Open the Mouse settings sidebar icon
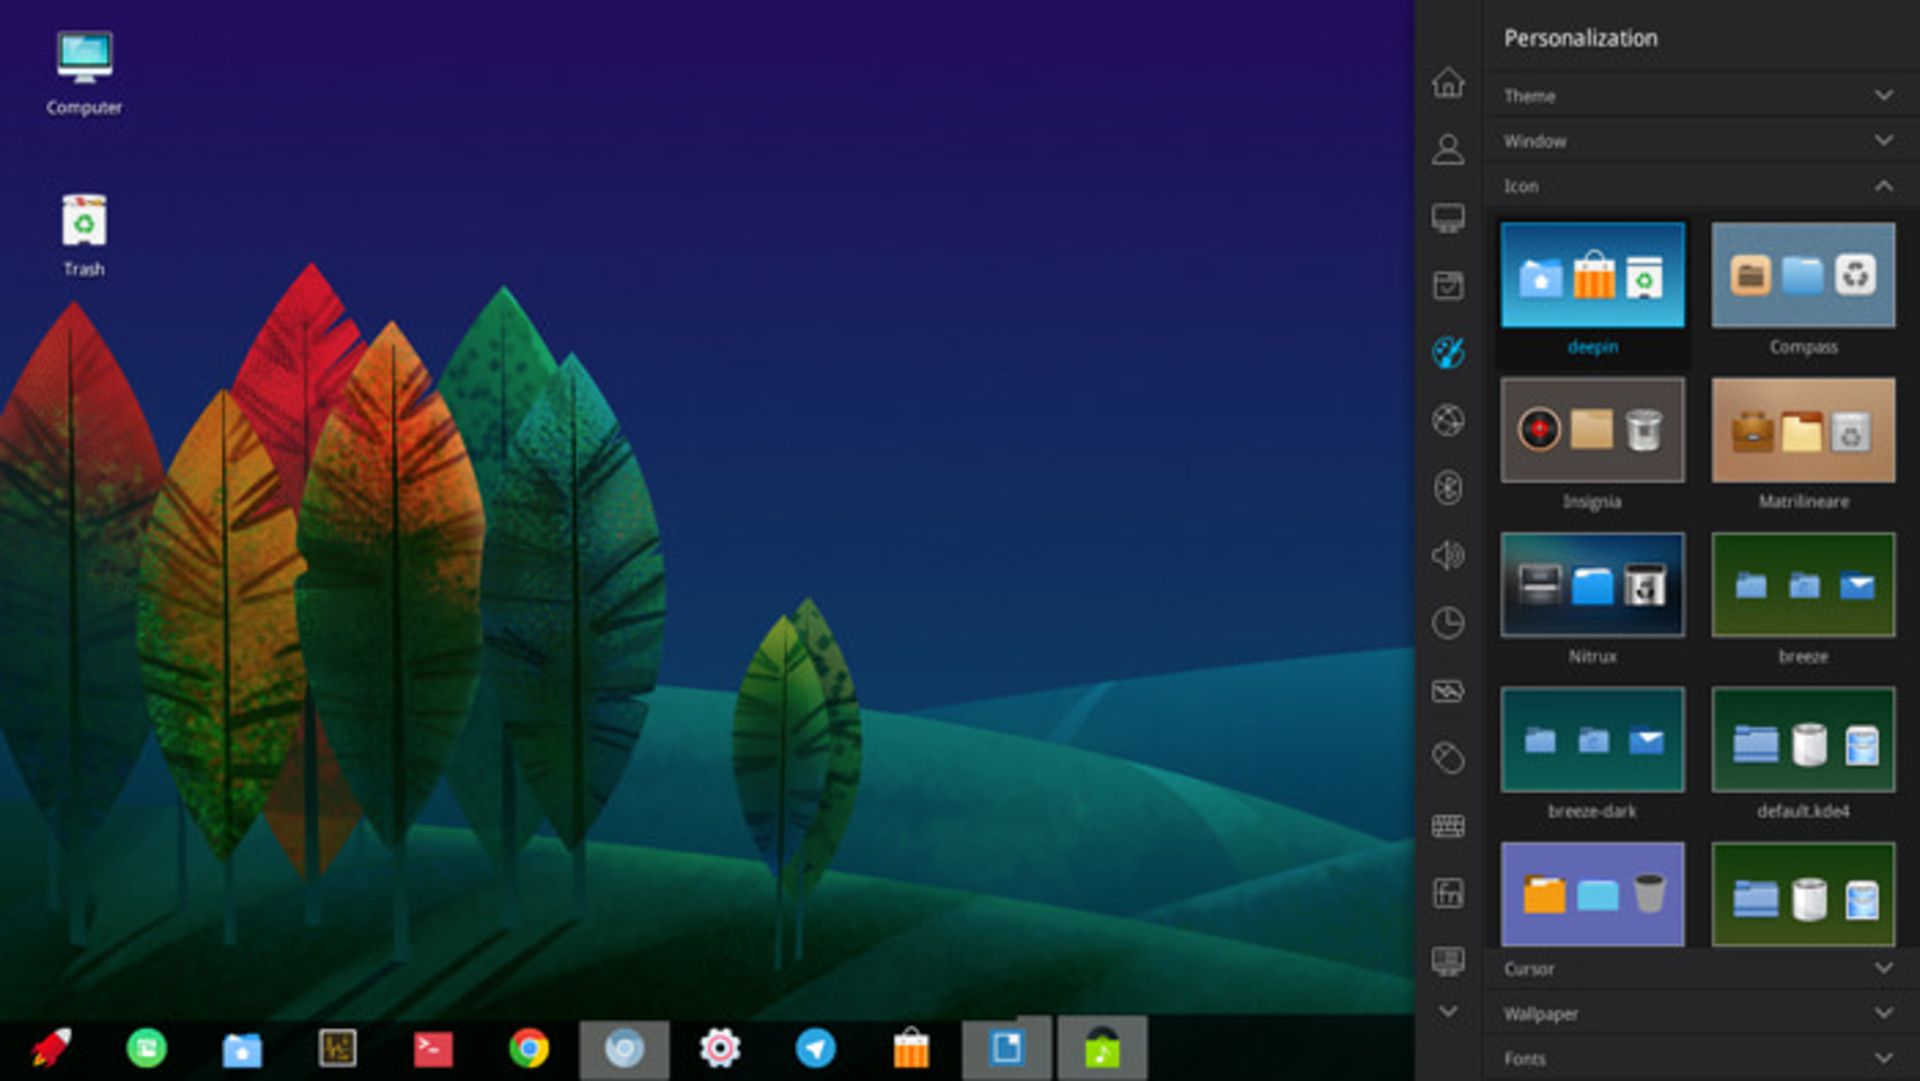This screenshot has width=1920, height=1081. 1447,758
